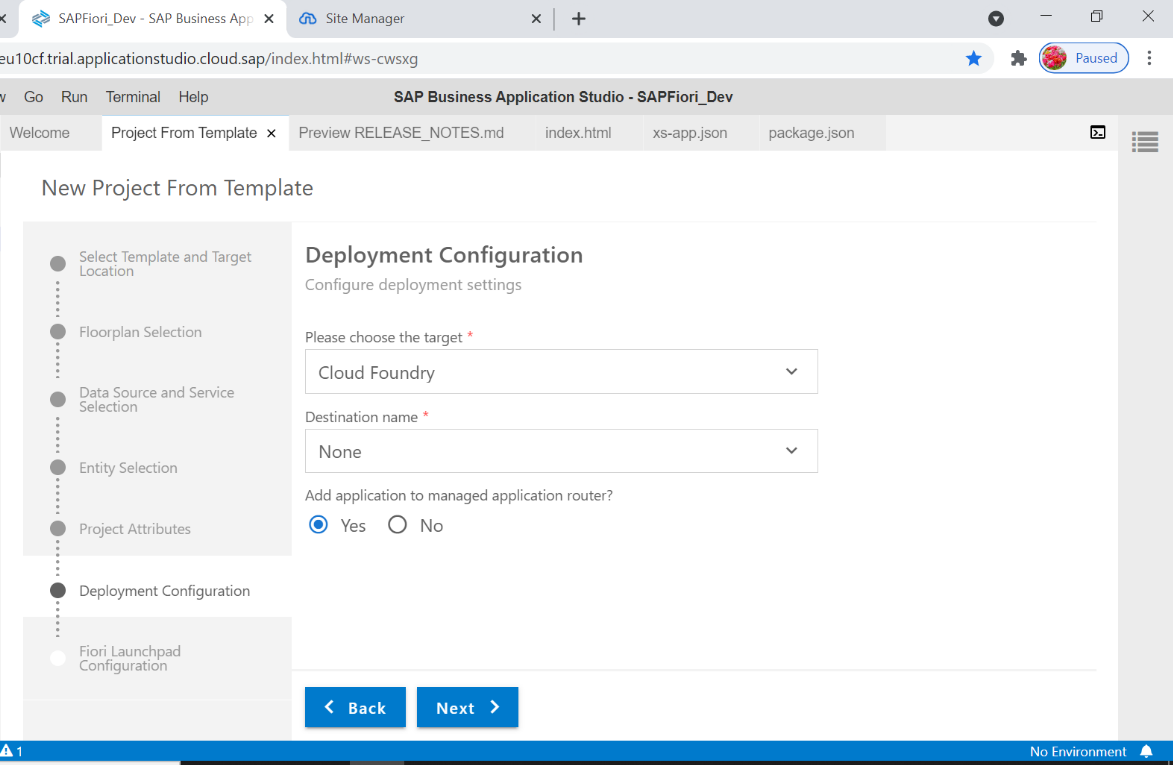Click the Deployment Configuration heading
This screenshot has height=765, width=1173.
(444, 255)
